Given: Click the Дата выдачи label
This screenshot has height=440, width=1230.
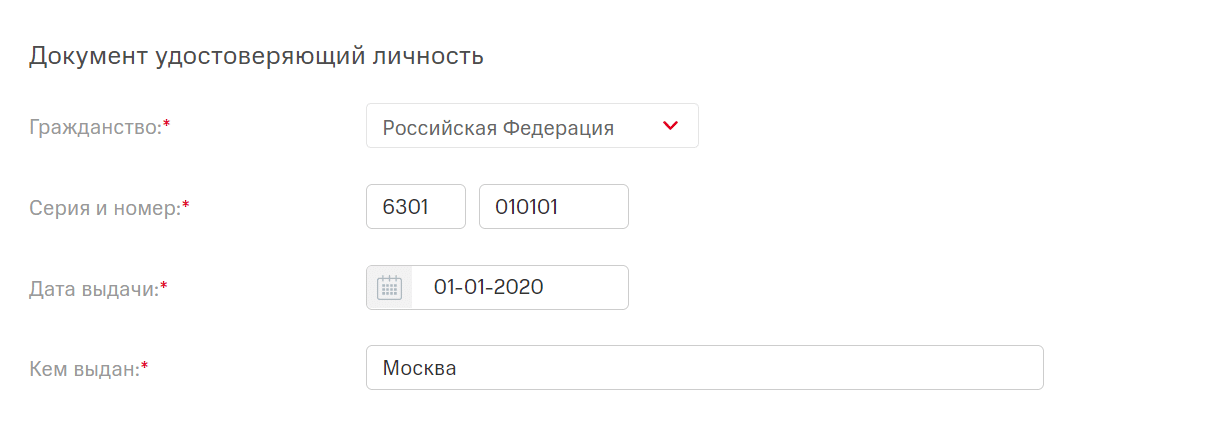Looking at the screenshot, I should pyautogui.click(x=93, y=288).
